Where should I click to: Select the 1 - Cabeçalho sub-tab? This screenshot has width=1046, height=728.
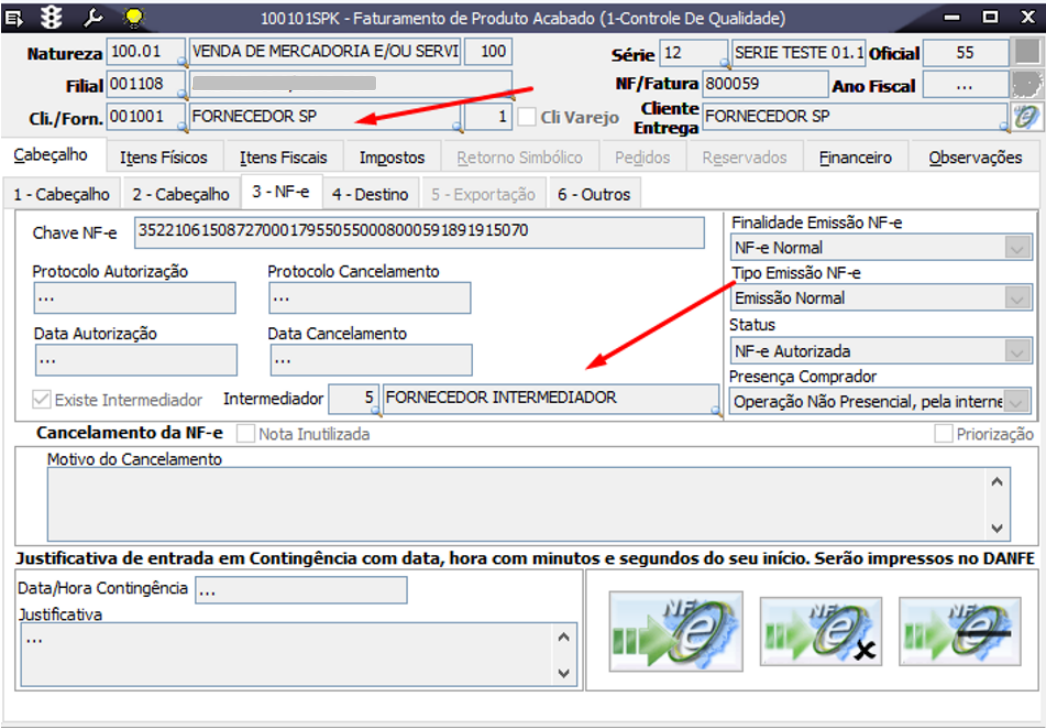pyautogui.click(x=61, y=194)
